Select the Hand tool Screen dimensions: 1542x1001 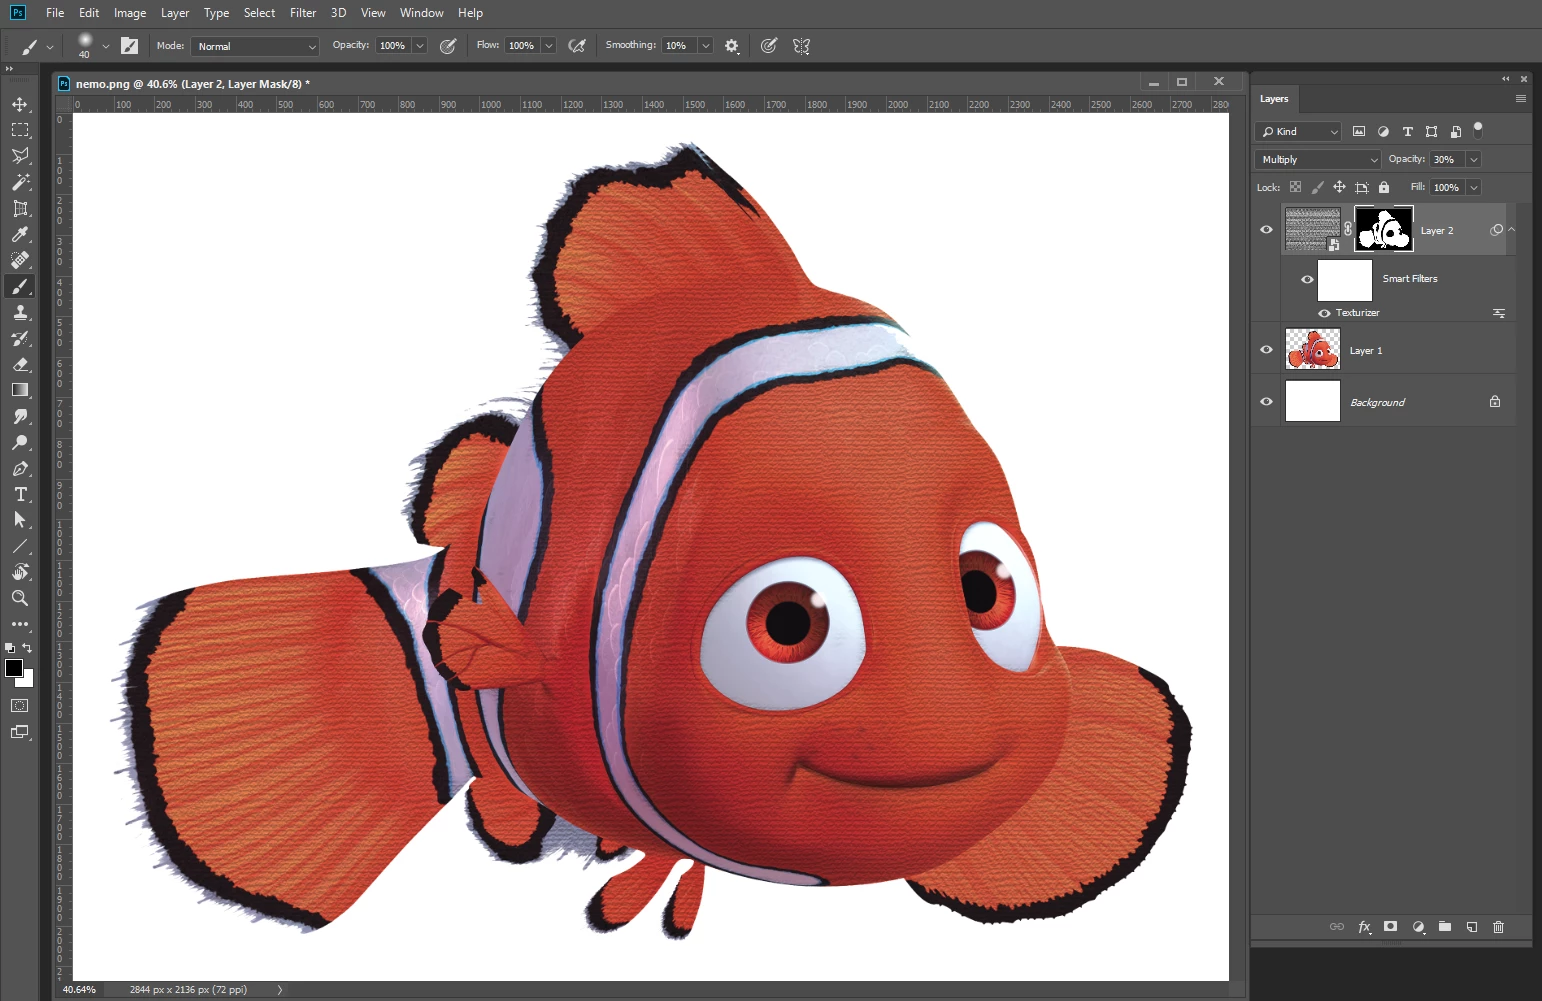pos(20,572)
